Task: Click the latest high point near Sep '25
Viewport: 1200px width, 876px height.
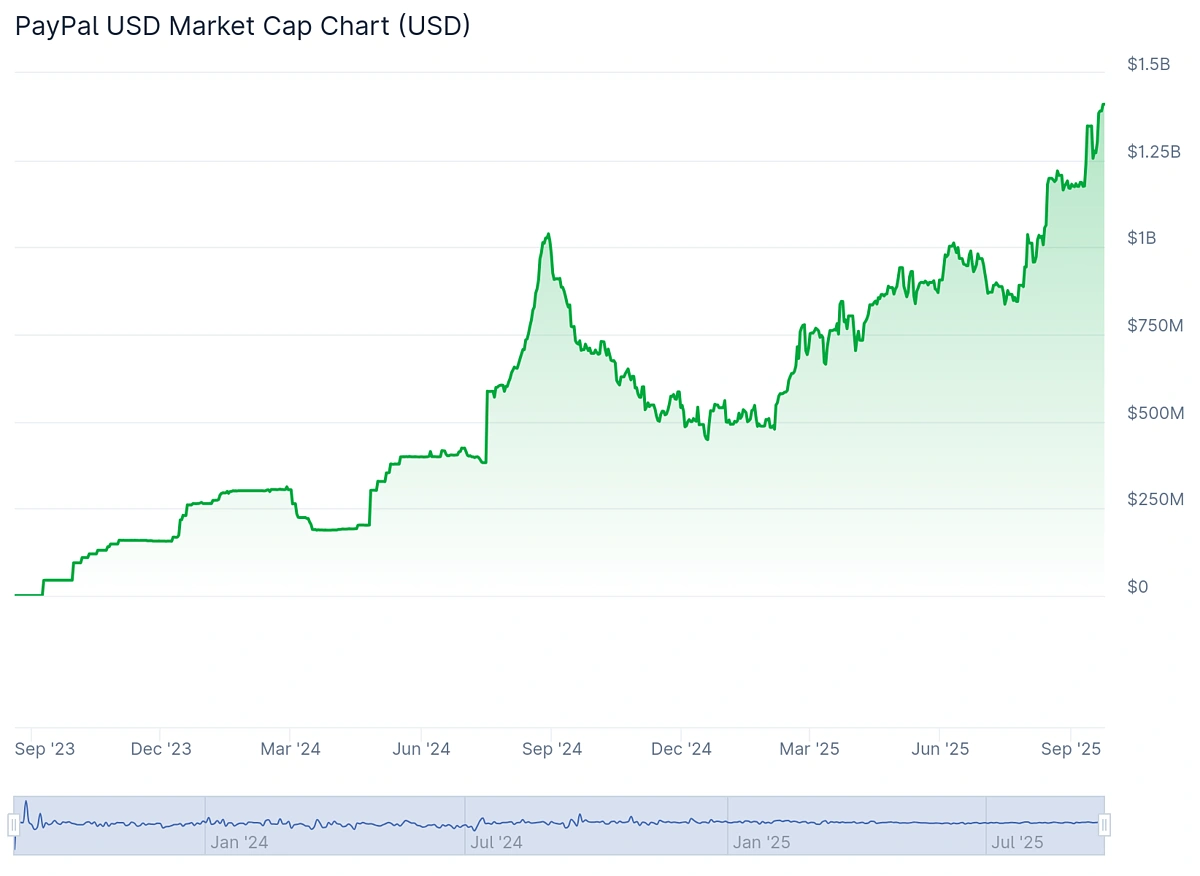Action: pyautogui.click(x=1103, y=105)
